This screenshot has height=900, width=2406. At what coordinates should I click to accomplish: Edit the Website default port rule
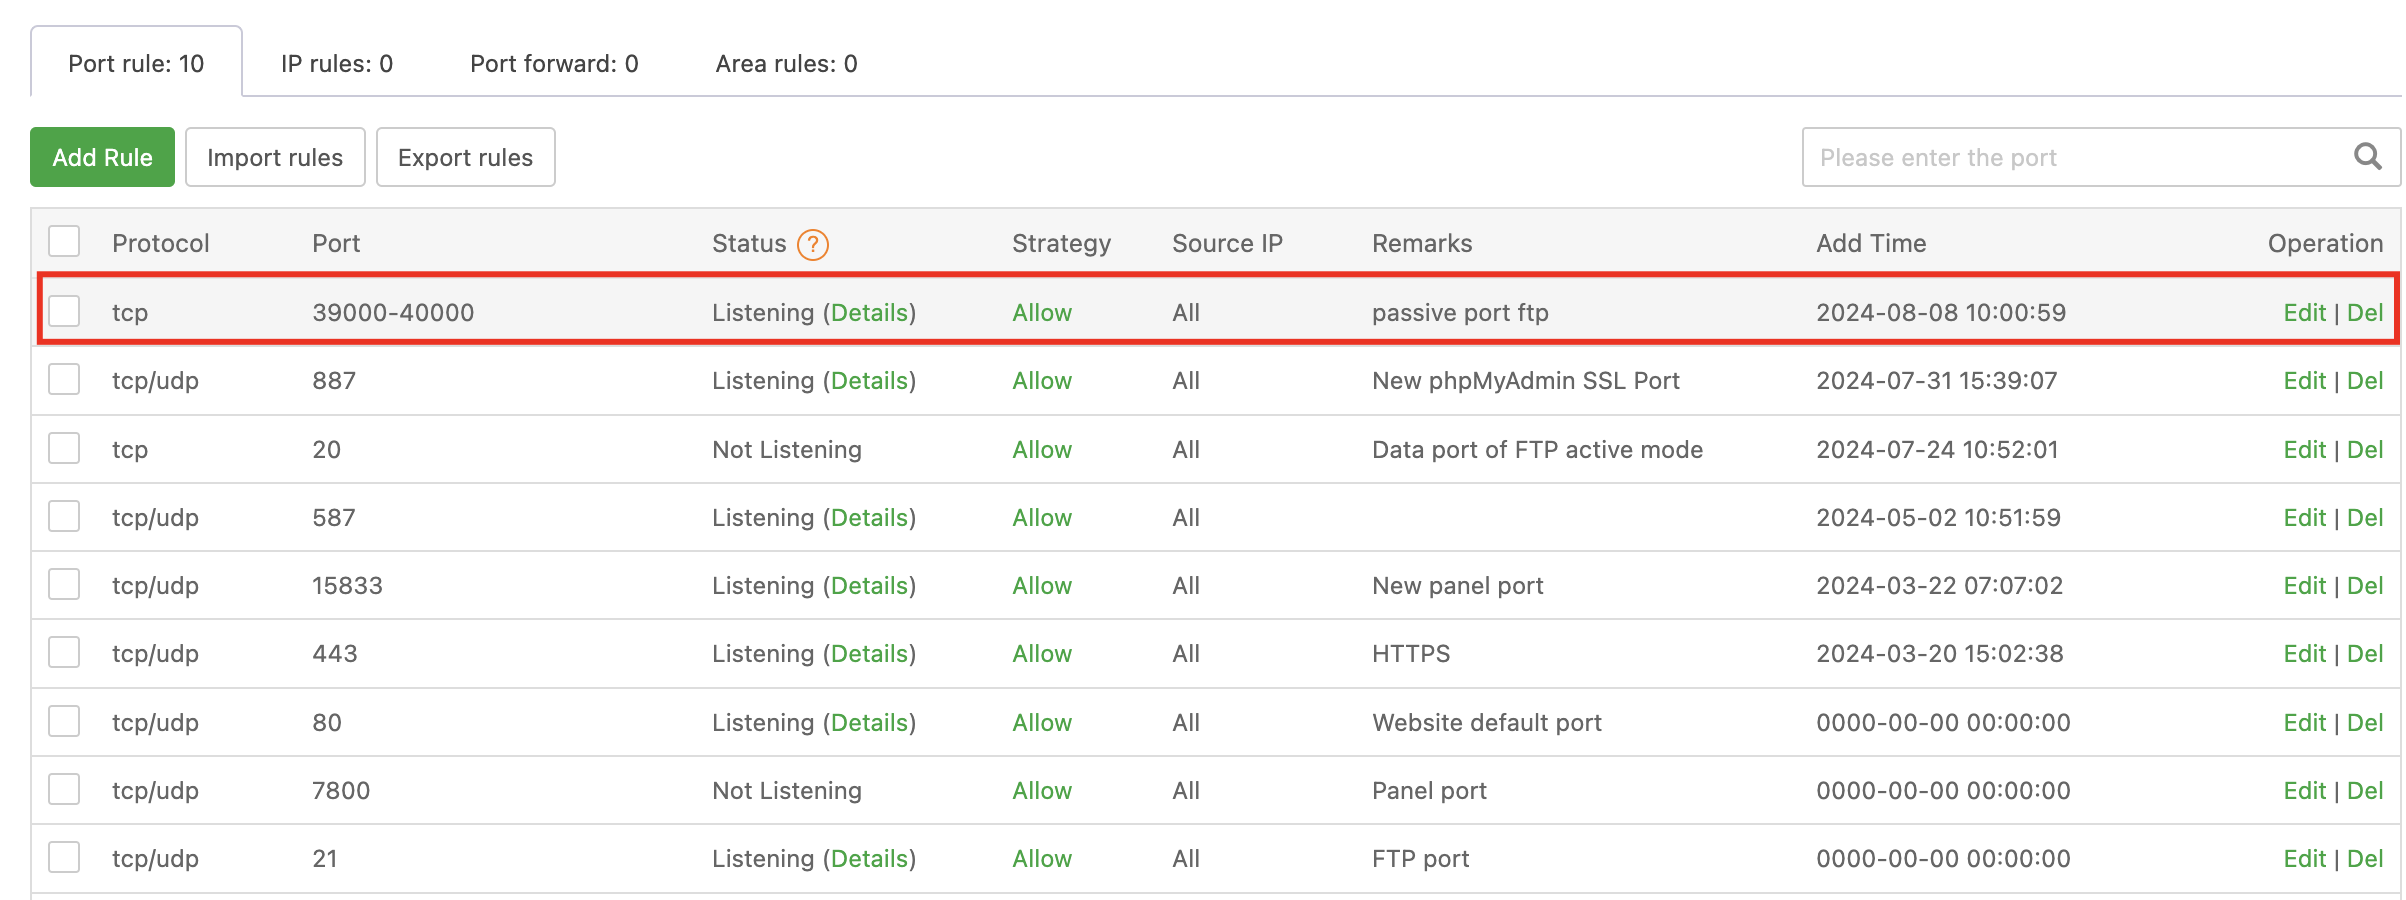pos(2304,723)
